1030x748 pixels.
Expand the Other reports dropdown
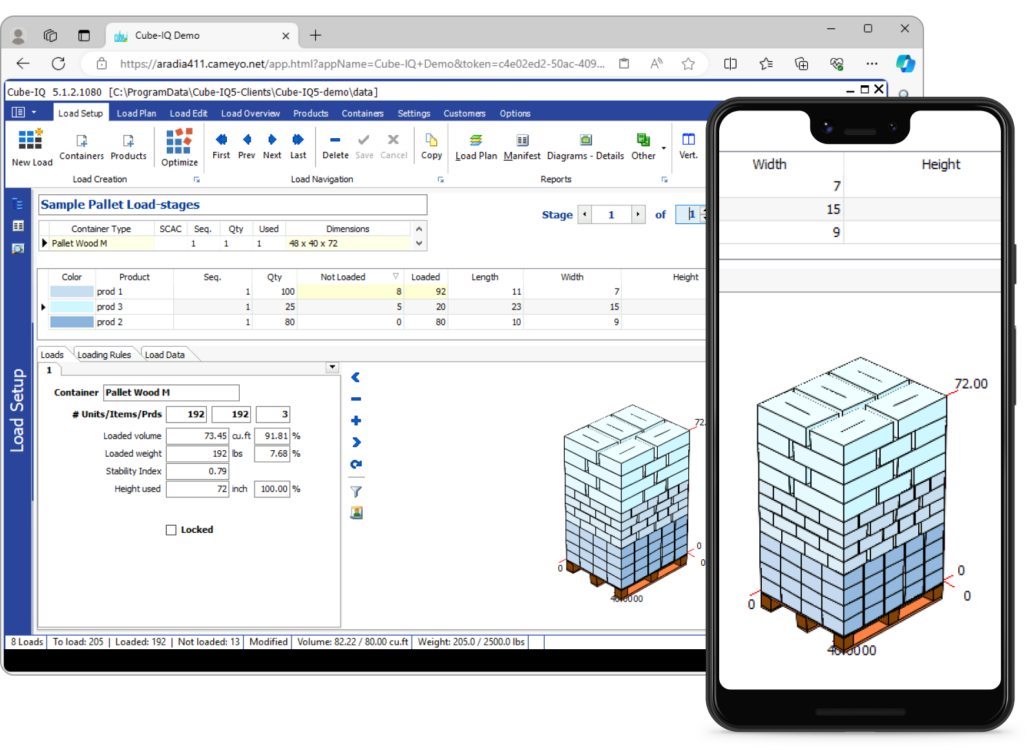tap(663, 148)
